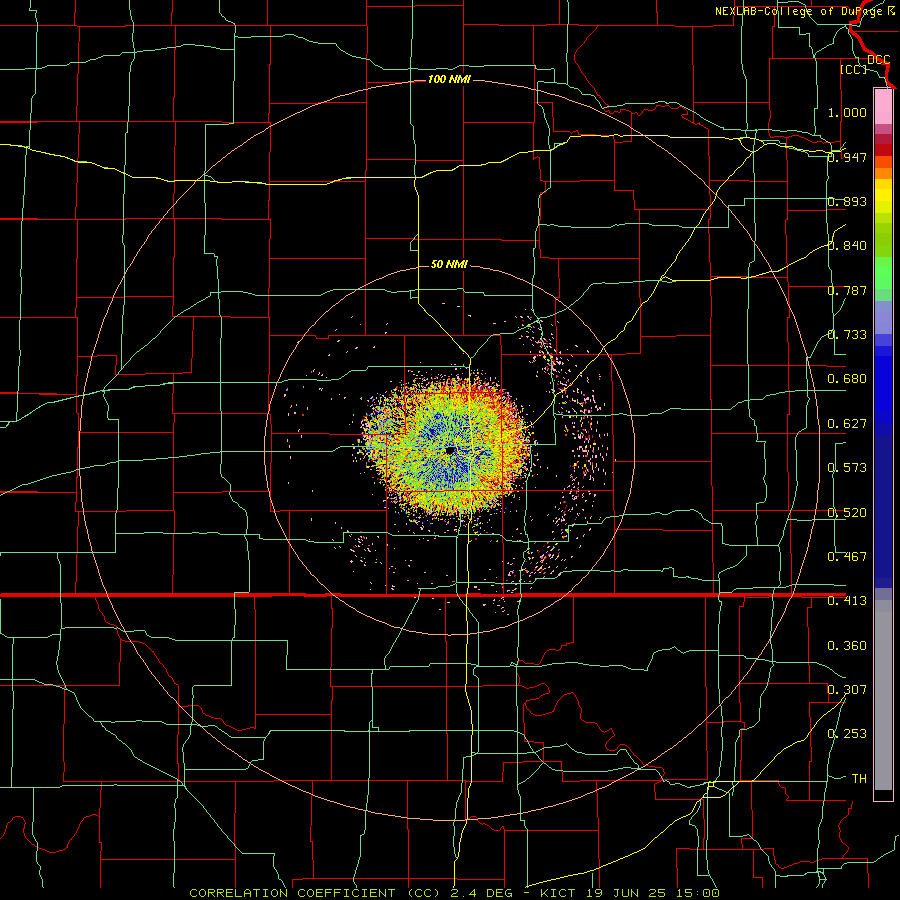900x900 pixels.
Task: Click the DCC label above the color scale
Action: click(x=878, y=60)
